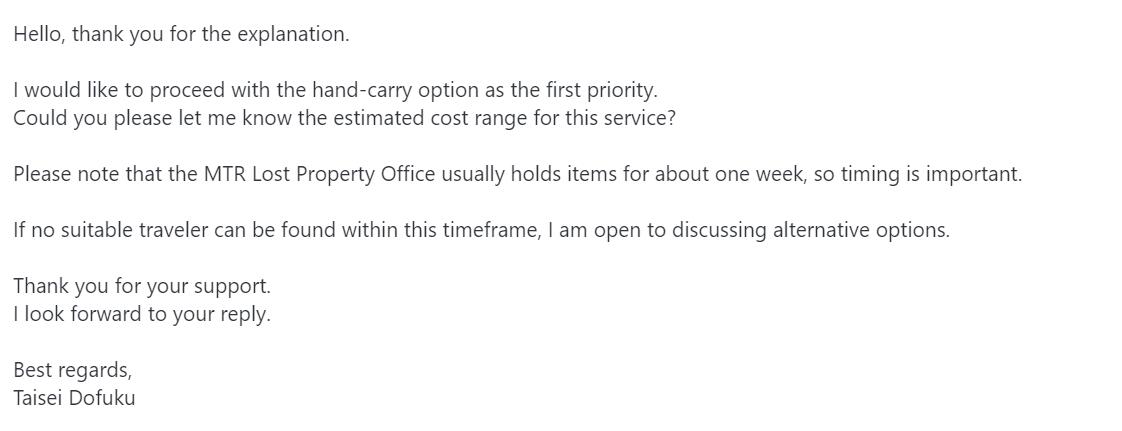Viewport: 1122px width, 431px height.
Task: Click the "Thank you for your support" line
Action: 141,286
